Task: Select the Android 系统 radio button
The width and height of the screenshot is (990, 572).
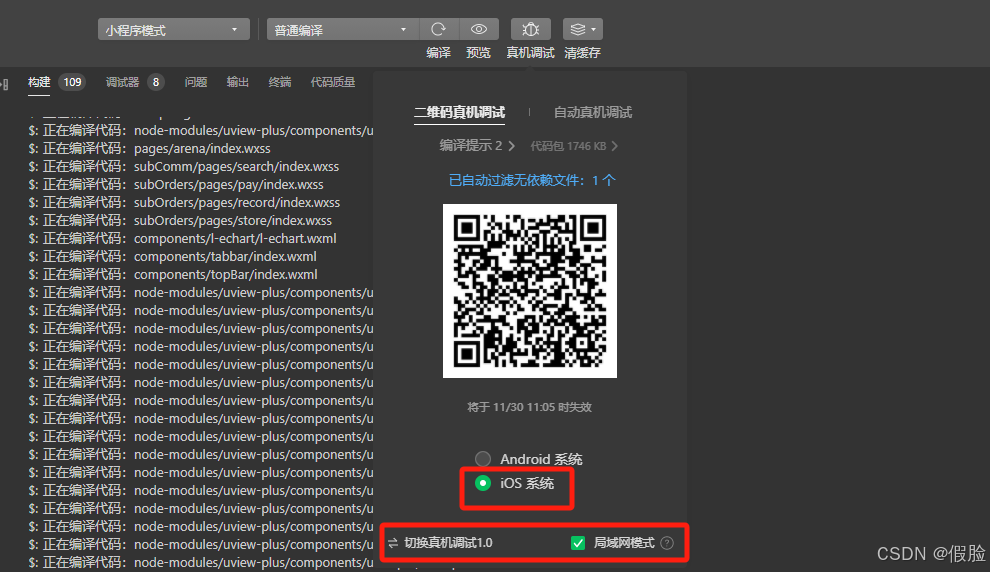Action: click(x=483, y=459)
